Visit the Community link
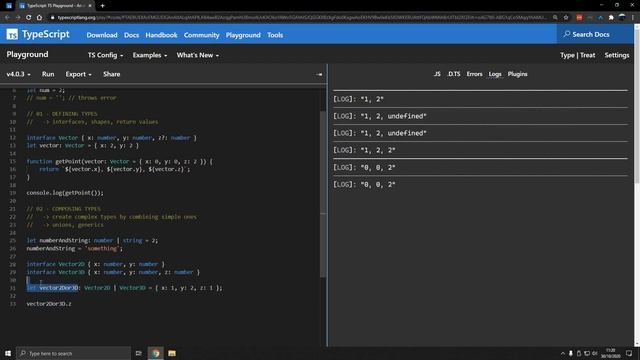The width and height of the screenshot is (640, 360). coord(201,35)
